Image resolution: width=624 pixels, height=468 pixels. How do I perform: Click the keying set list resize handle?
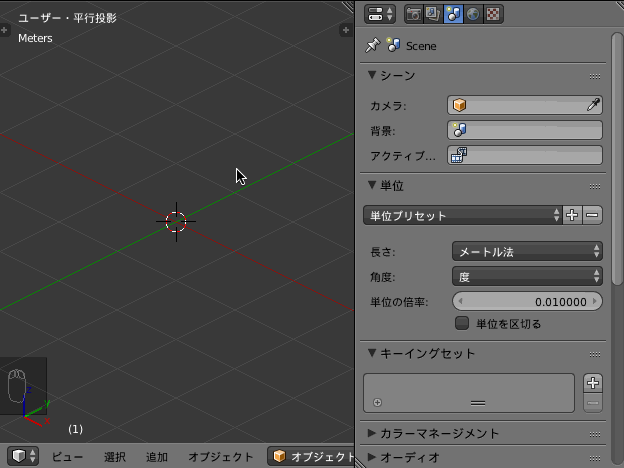pyautogui.click(x=478, y=403)
